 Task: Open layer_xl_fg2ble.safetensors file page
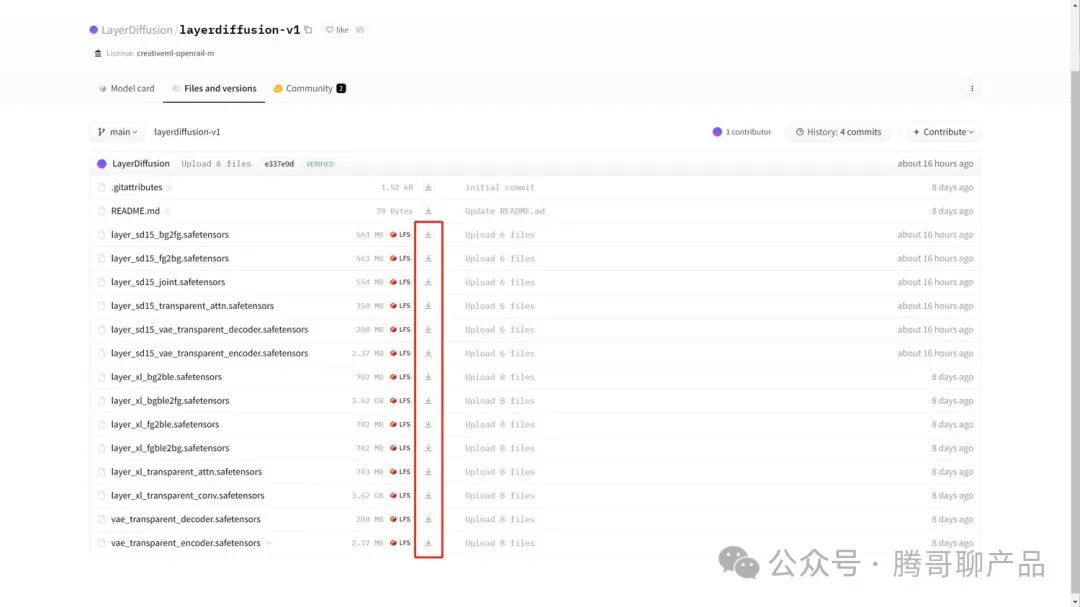coord(165,424)
